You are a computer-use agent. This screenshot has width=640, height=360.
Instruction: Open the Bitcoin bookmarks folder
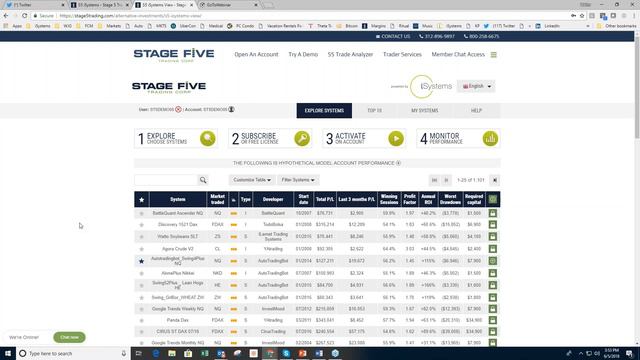(x=347, y=26)
